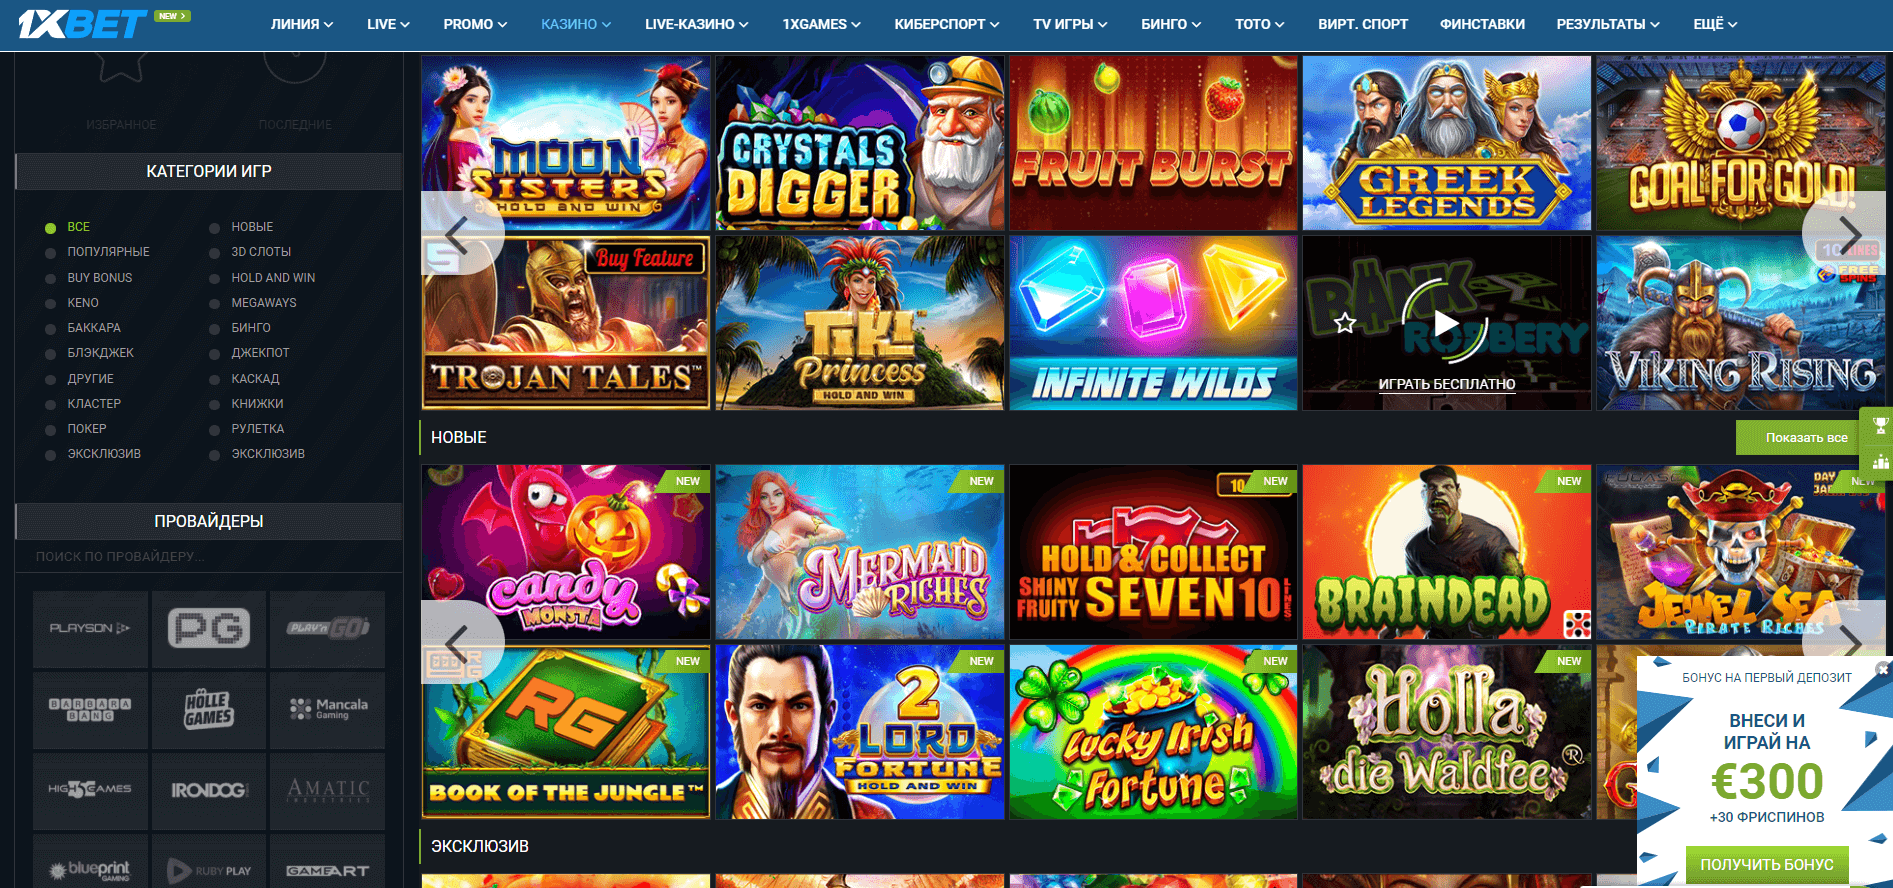Play Bank Robbery with the play icon
1893x888 pixels.
(x=1446, y=323)
